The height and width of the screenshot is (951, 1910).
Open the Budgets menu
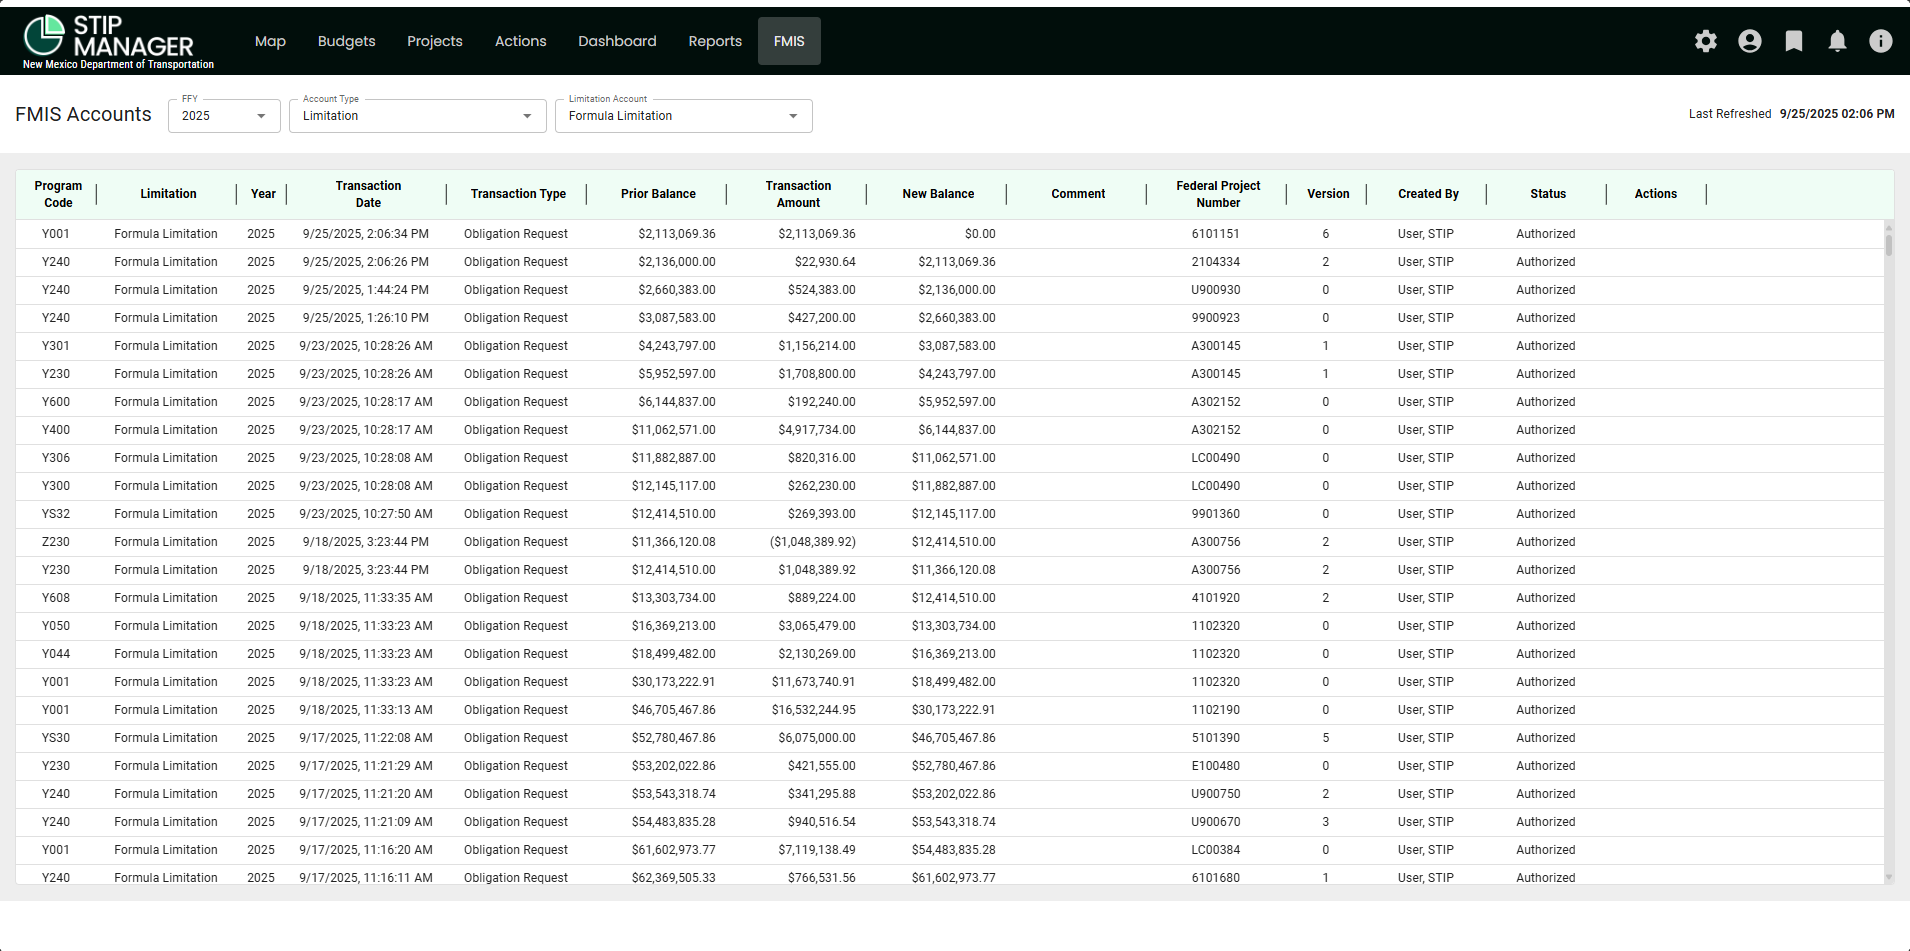point(346,41)
